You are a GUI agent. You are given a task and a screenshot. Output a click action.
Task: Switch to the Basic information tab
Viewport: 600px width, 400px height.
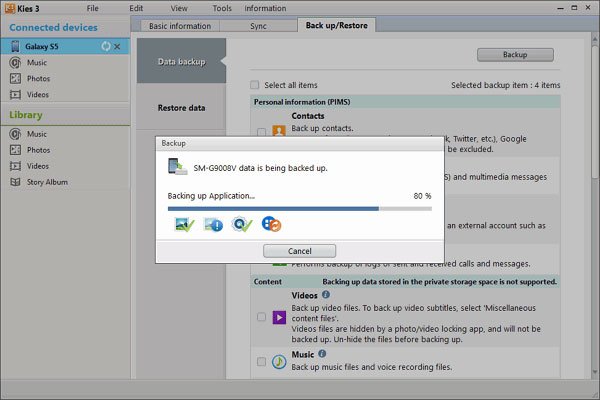click(x=180, y=26)
